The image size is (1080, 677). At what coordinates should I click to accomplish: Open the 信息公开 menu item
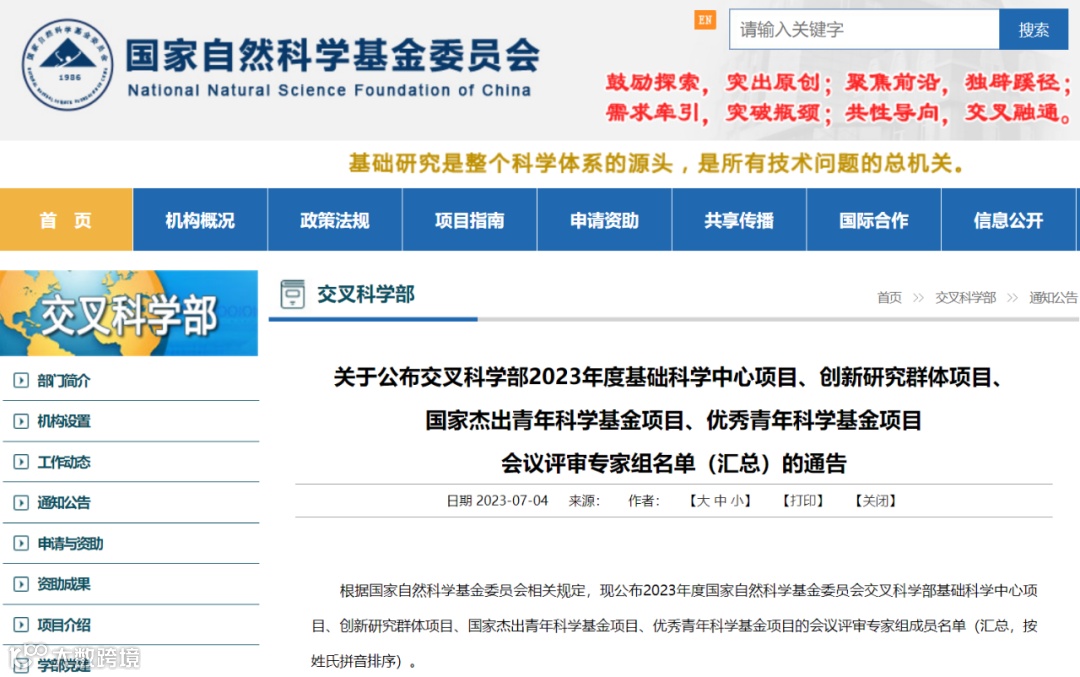1008,220
